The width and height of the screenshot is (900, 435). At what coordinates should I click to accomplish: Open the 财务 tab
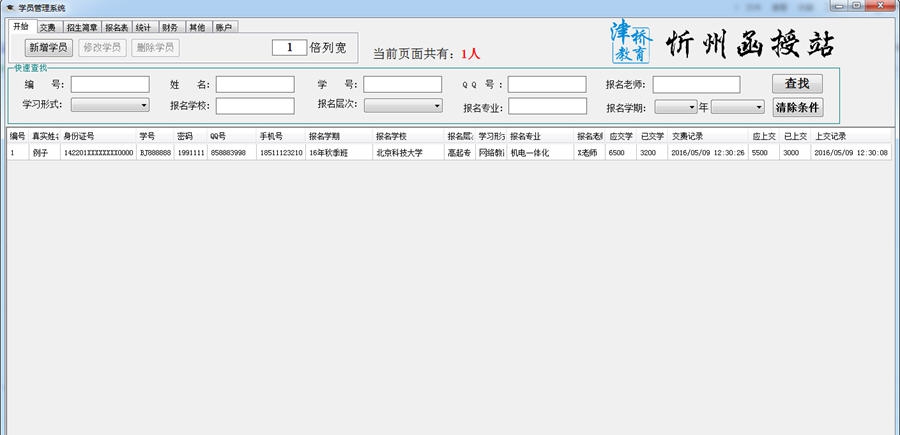170,27
